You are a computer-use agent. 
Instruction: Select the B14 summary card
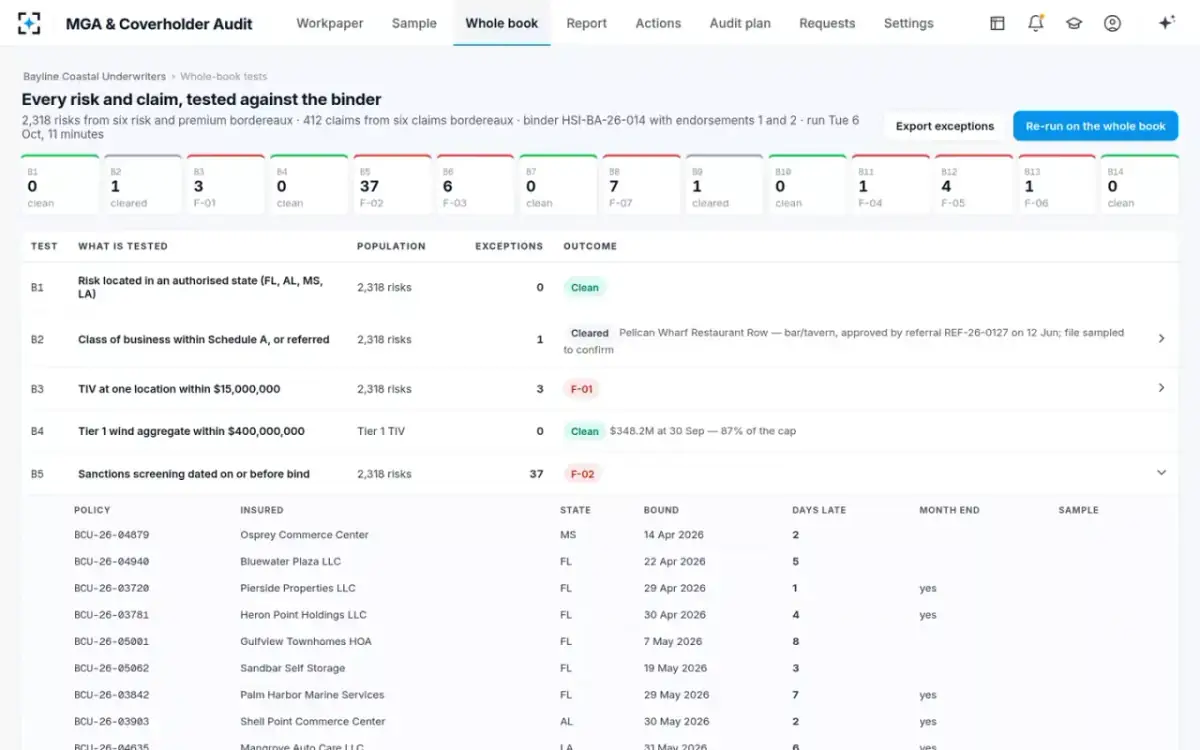pos(1139,185)
